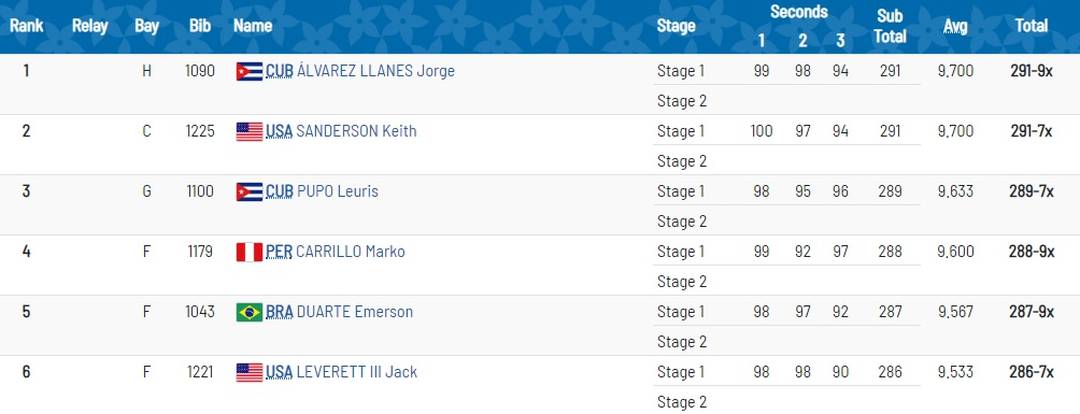Click the Brazil flag beside DUARTE Emerson
The image size is (1080, 414).
pyautogui.click(x=249, y=312)
